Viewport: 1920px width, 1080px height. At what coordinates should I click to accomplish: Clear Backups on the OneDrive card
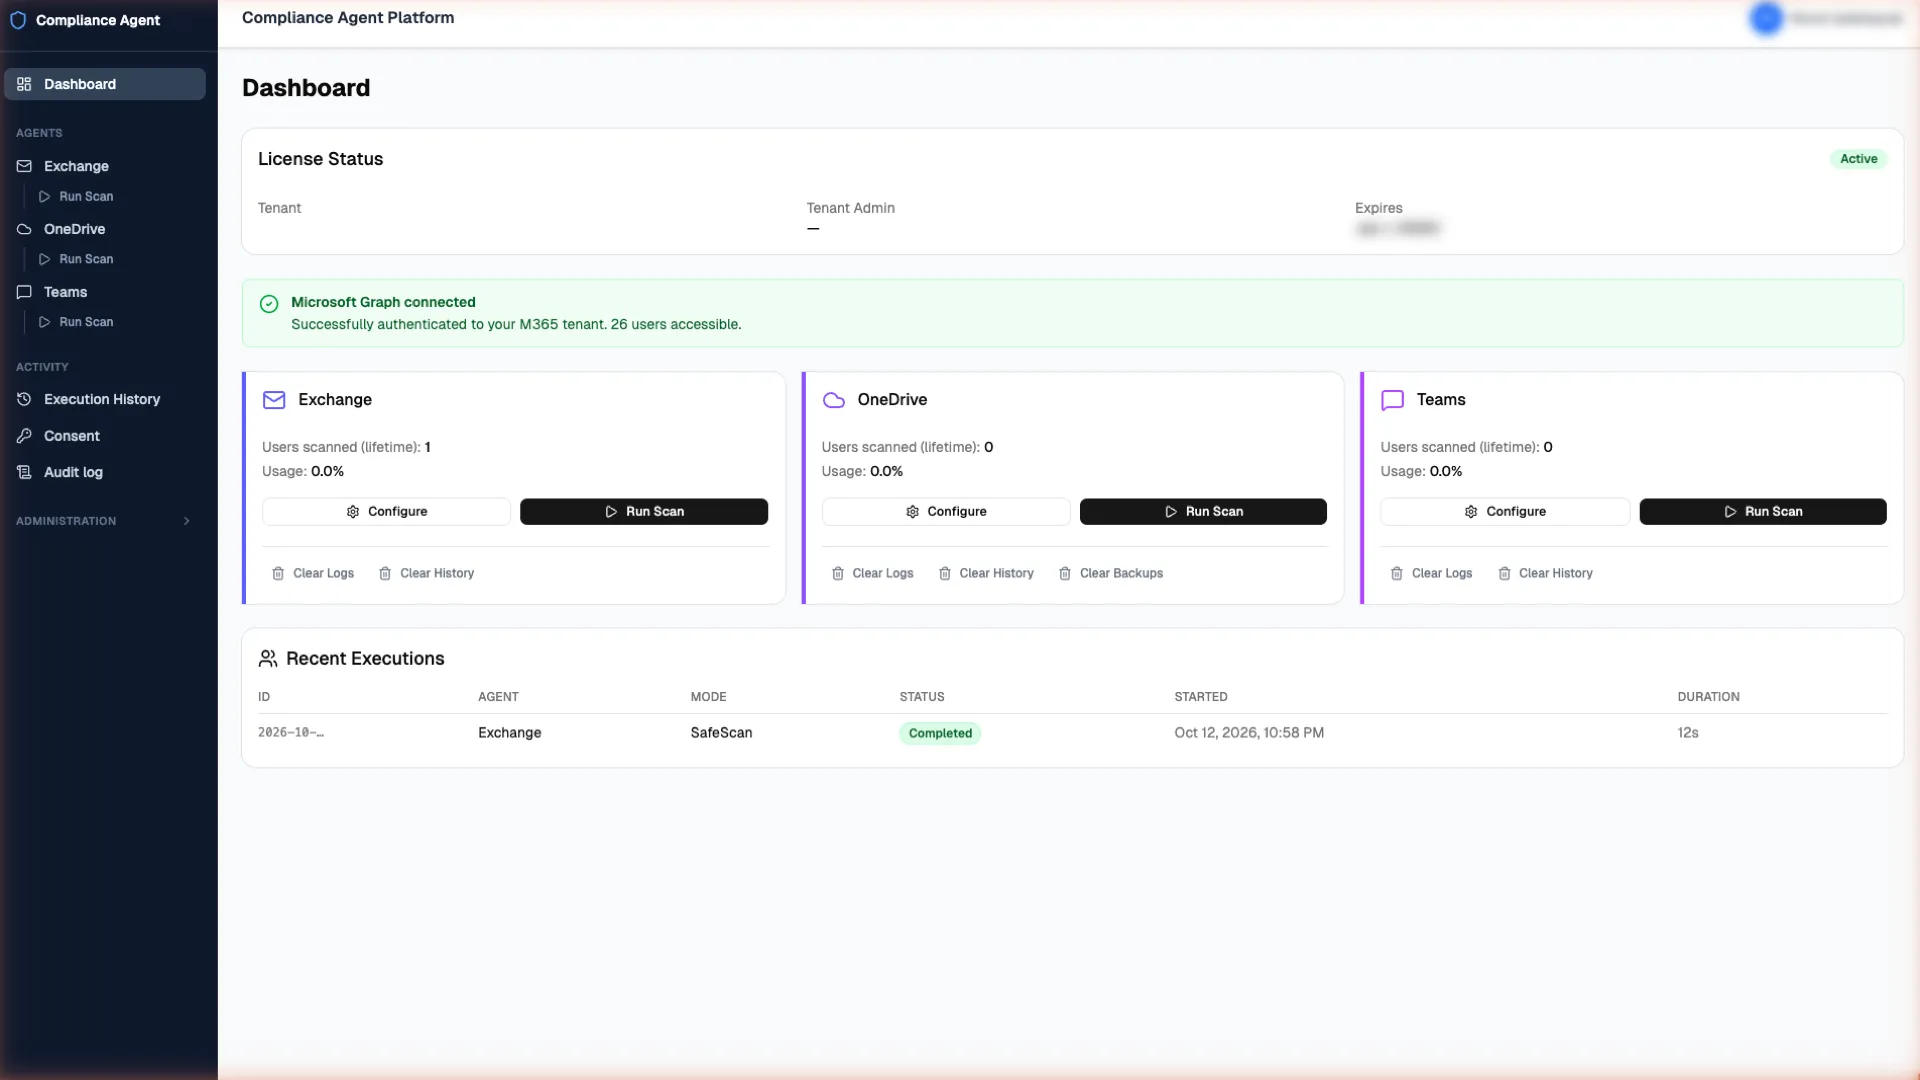pyautogui.click(x=1111, y=574)
